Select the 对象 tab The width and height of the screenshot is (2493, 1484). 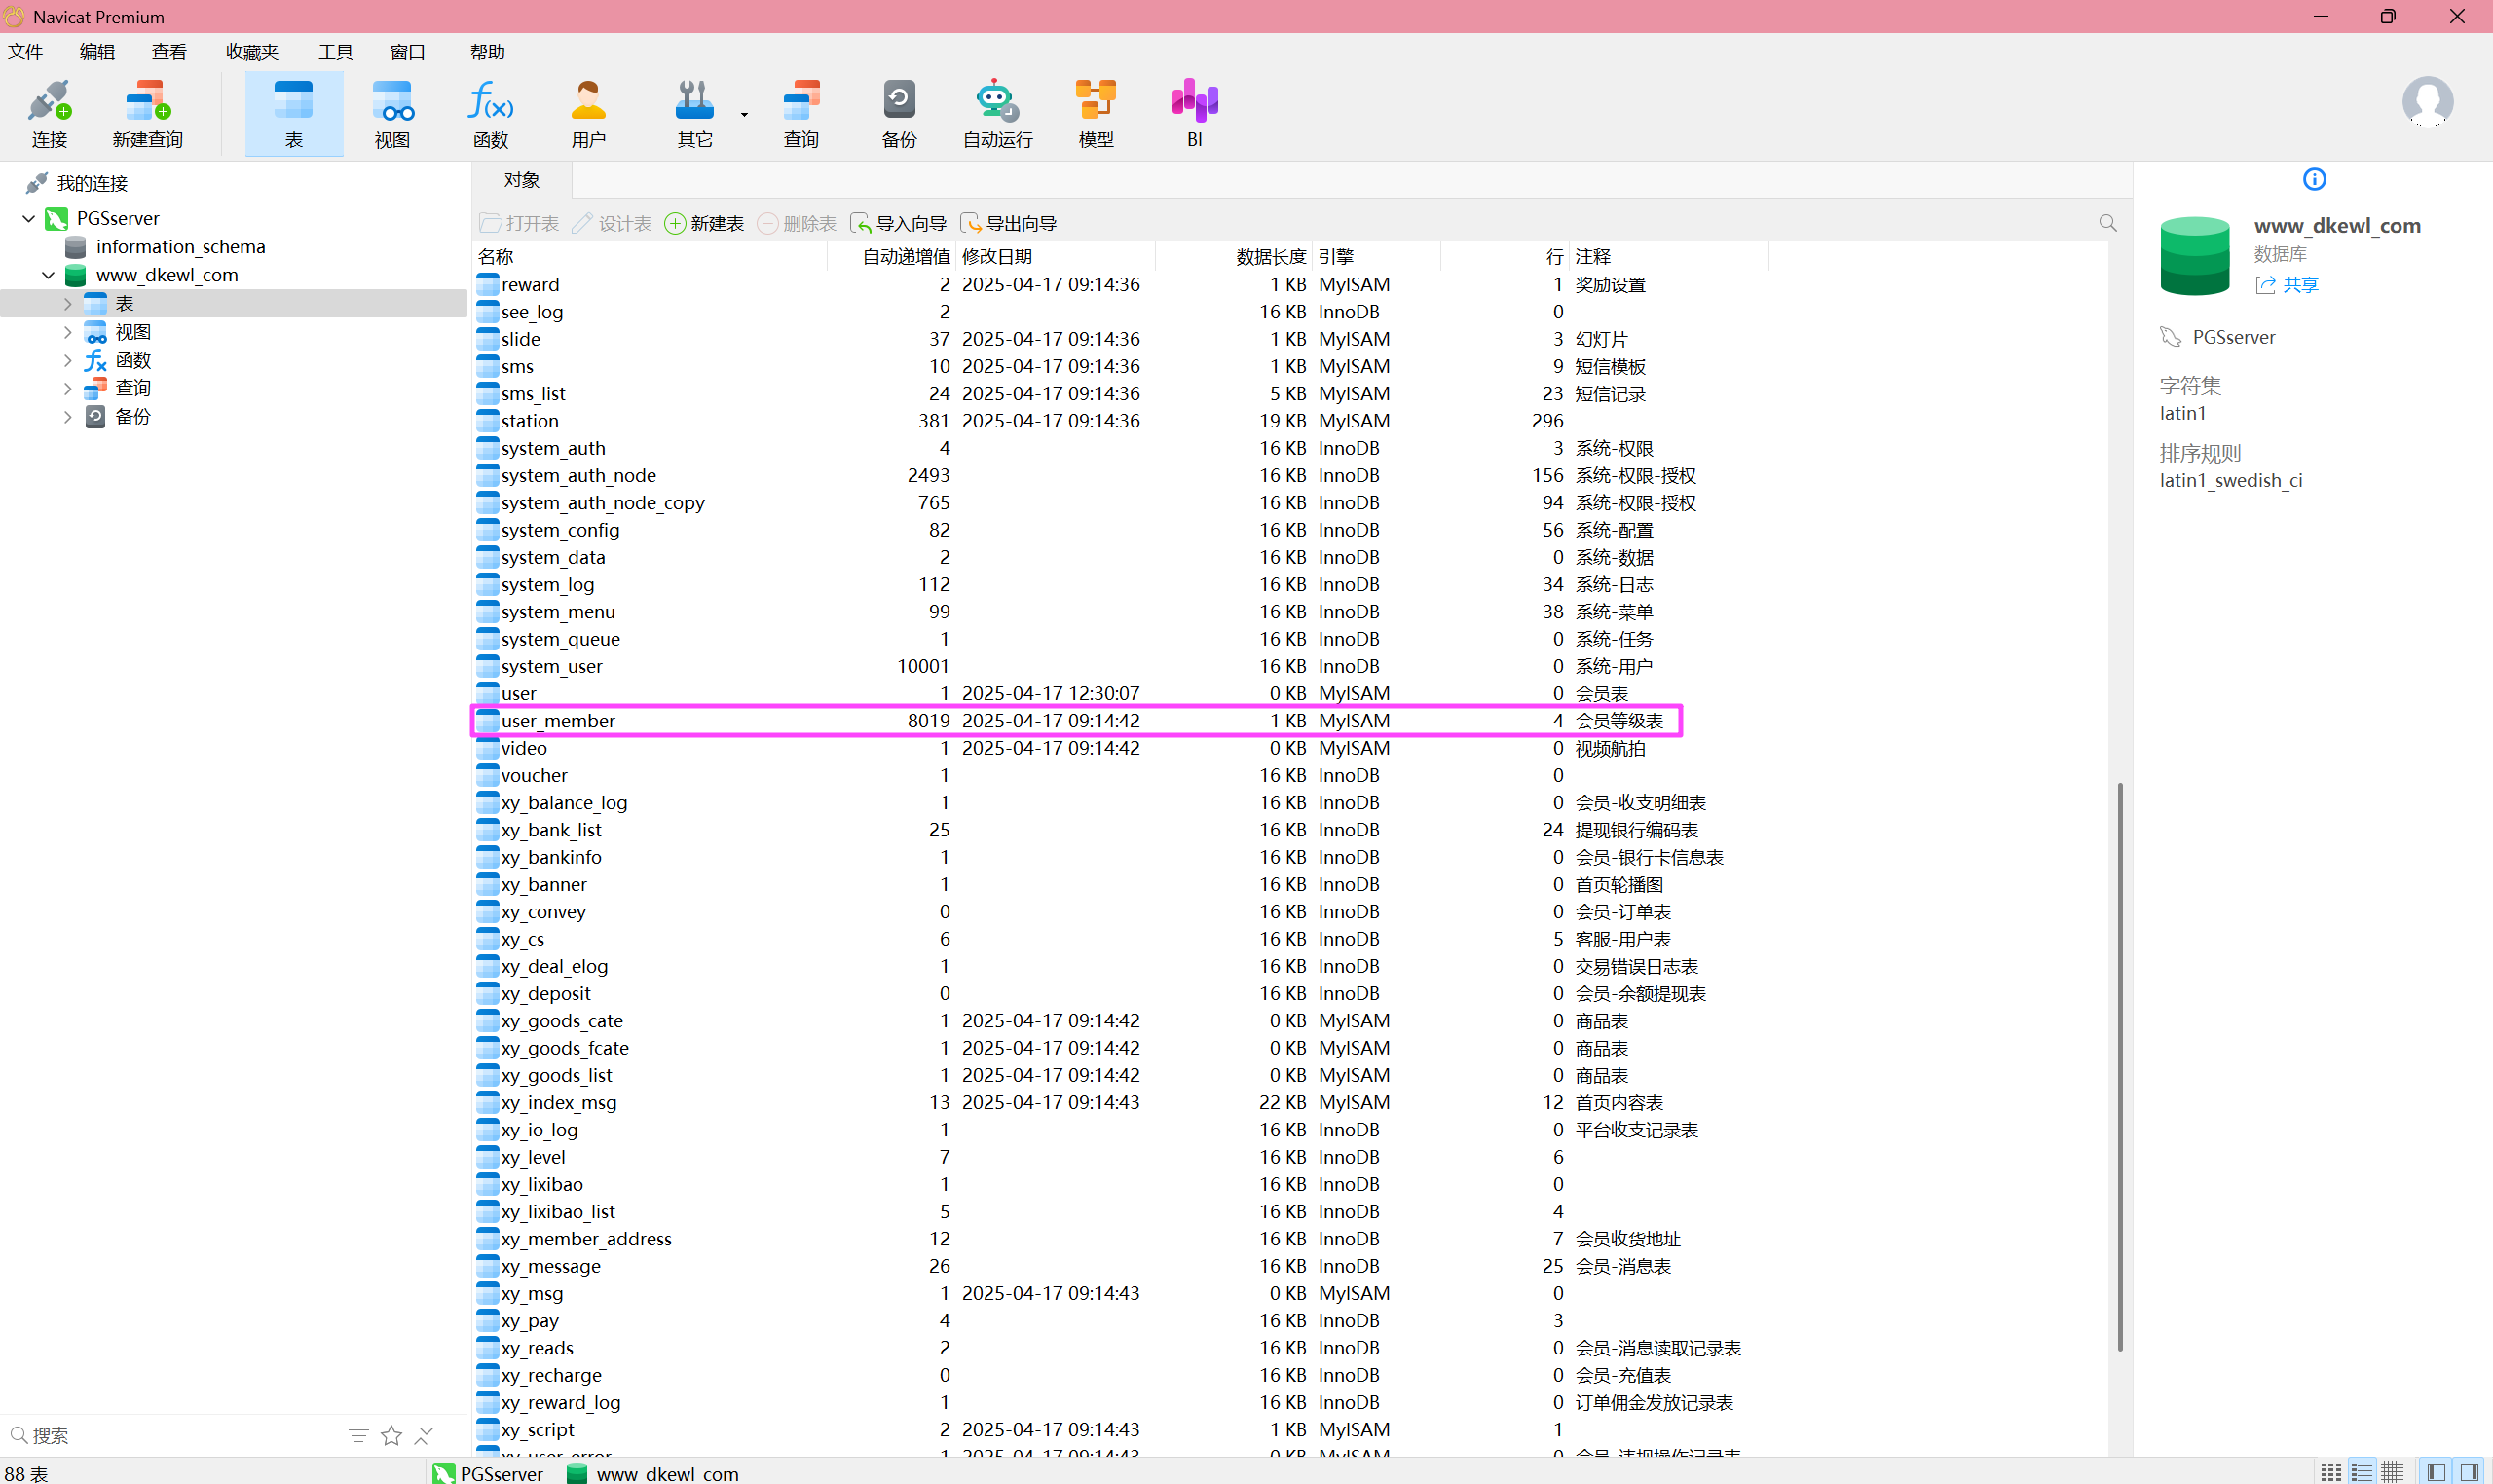tap(522, 180)
